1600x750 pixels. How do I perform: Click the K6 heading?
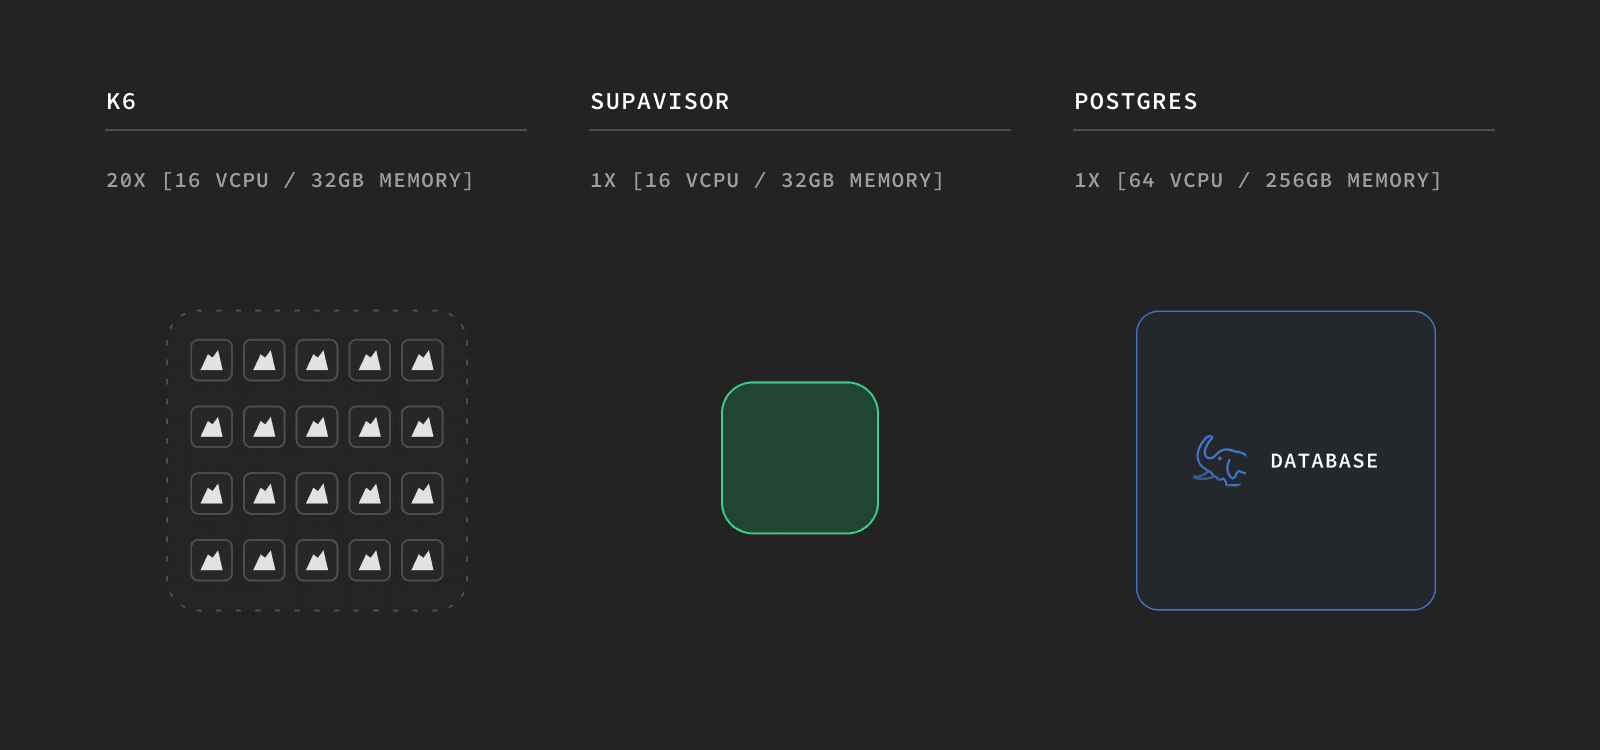[121, 102]
